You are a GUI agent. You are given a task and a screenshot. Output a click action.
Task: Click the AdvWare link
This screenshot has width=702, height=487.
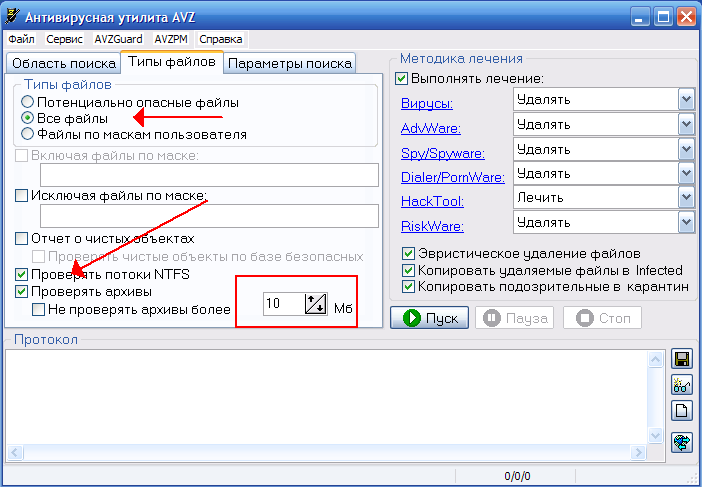click(x=431, y=128)
